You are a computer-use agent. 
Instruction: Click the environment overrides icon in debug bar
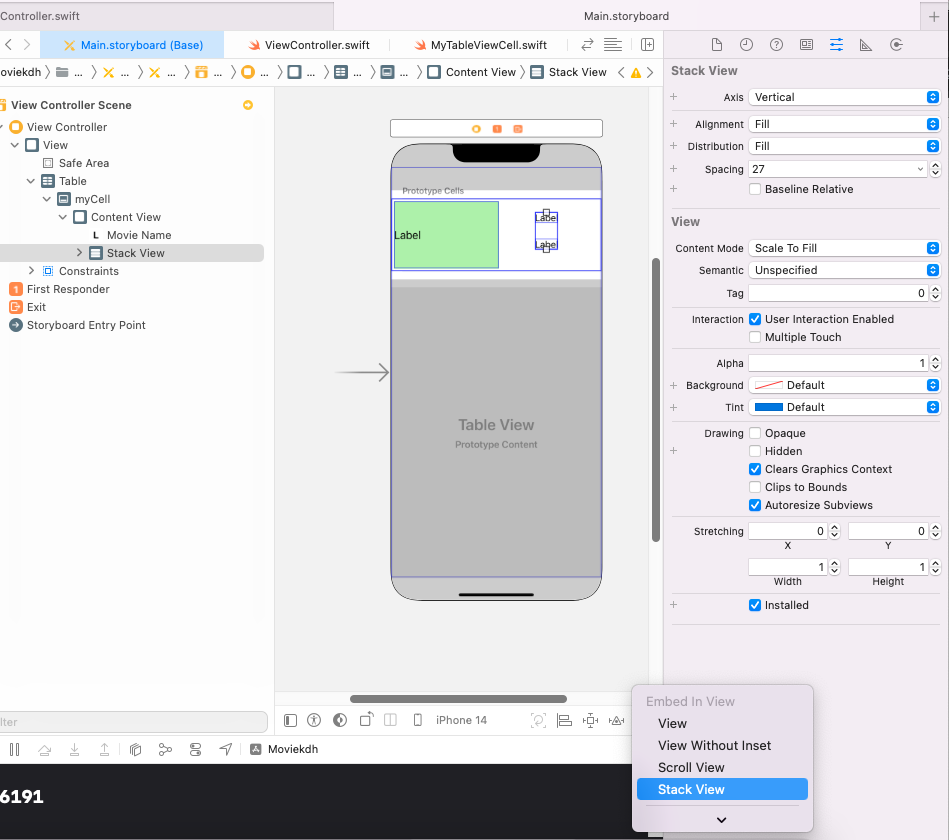pos(195,750)
